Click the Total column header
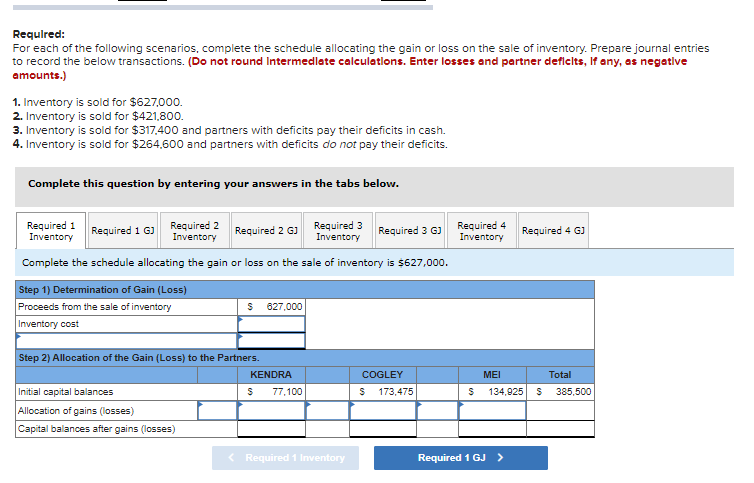This screenshot has height=483, width=754. coord(560,375)
